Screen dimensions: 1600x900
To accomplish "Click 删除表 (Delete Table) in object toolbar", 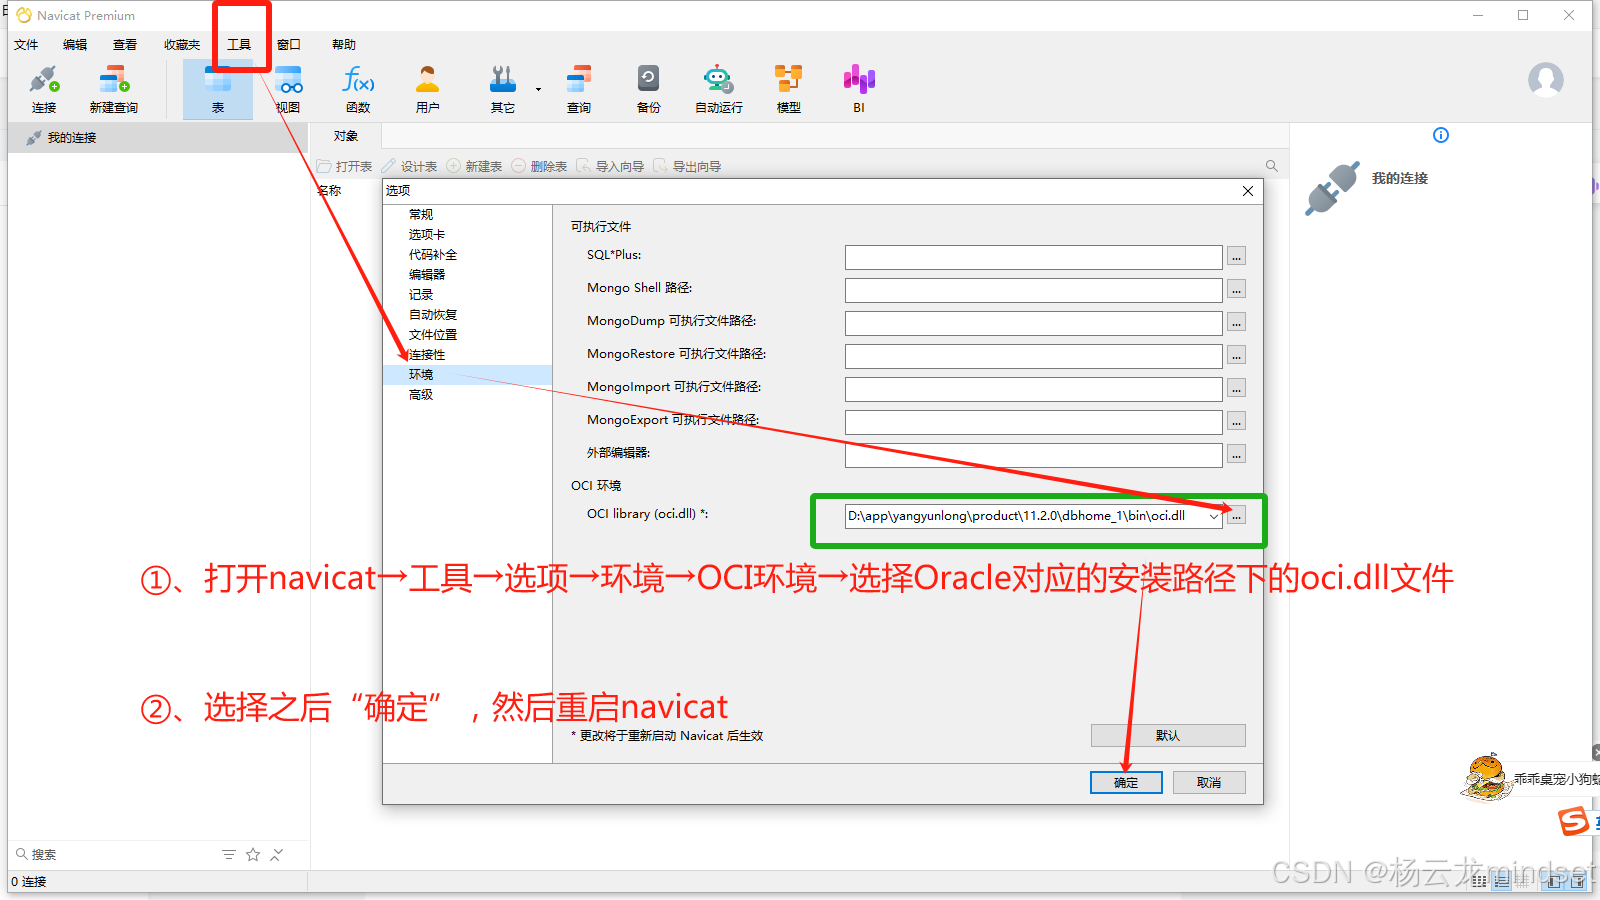I will (540, 166).
